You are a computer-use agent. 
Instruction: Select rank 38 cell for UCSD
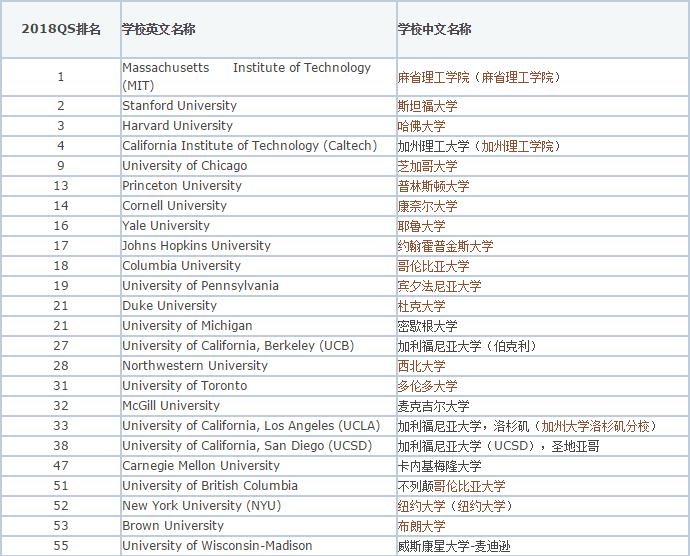[x=61, y=446]
